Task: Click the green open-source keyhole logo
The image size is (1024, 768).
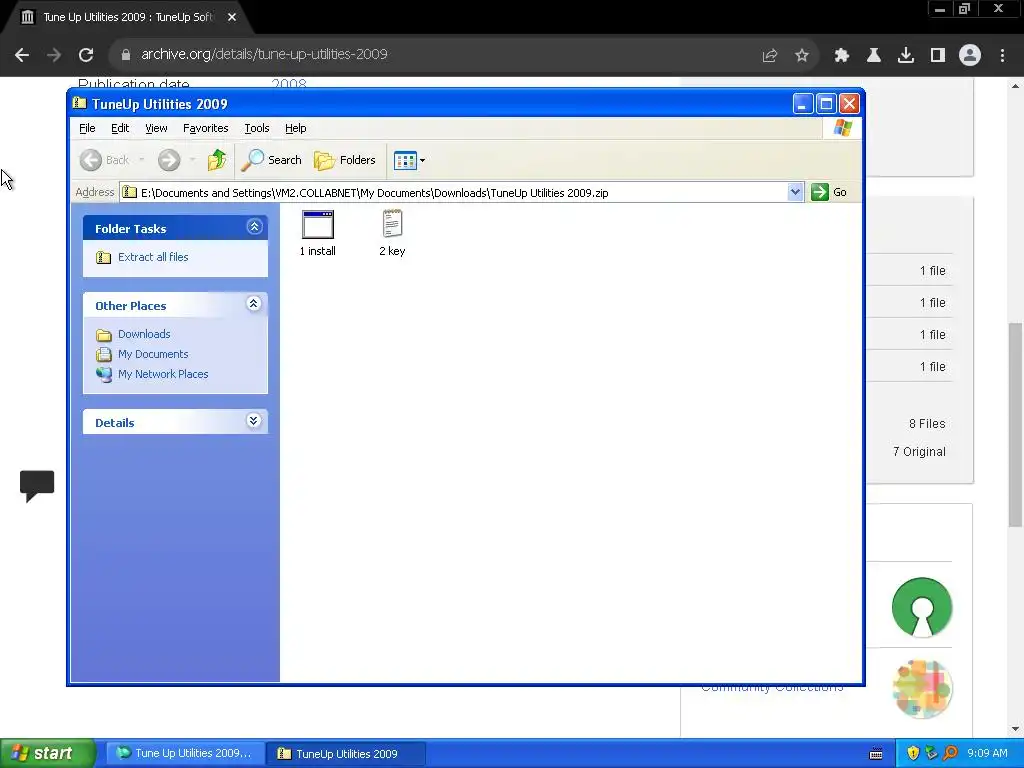Action: point(921,607)
